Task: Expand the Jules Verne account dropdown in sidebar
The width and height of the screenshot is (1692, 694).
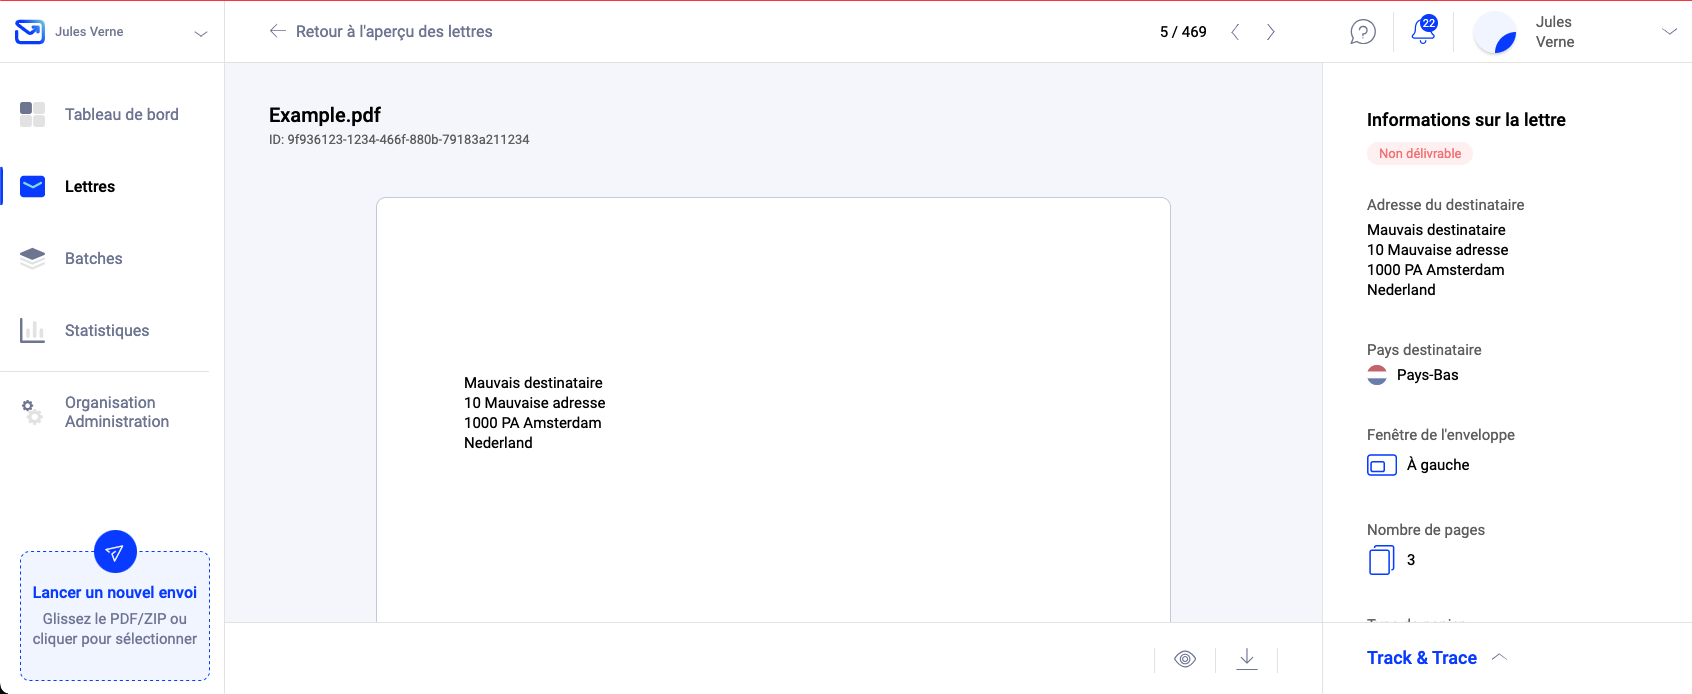Action: click(200, 33)
